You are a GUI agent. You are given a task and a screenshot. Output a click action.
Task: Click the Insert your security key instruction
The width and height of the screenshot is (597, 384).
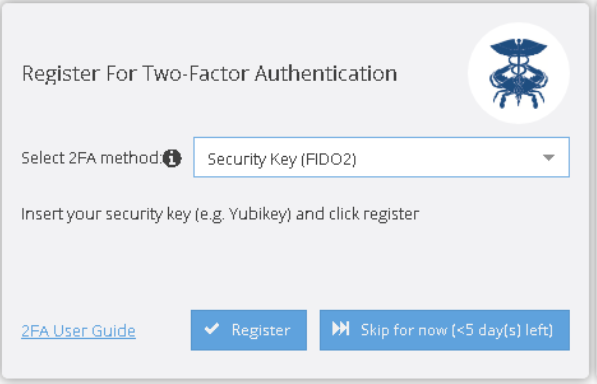220,214
